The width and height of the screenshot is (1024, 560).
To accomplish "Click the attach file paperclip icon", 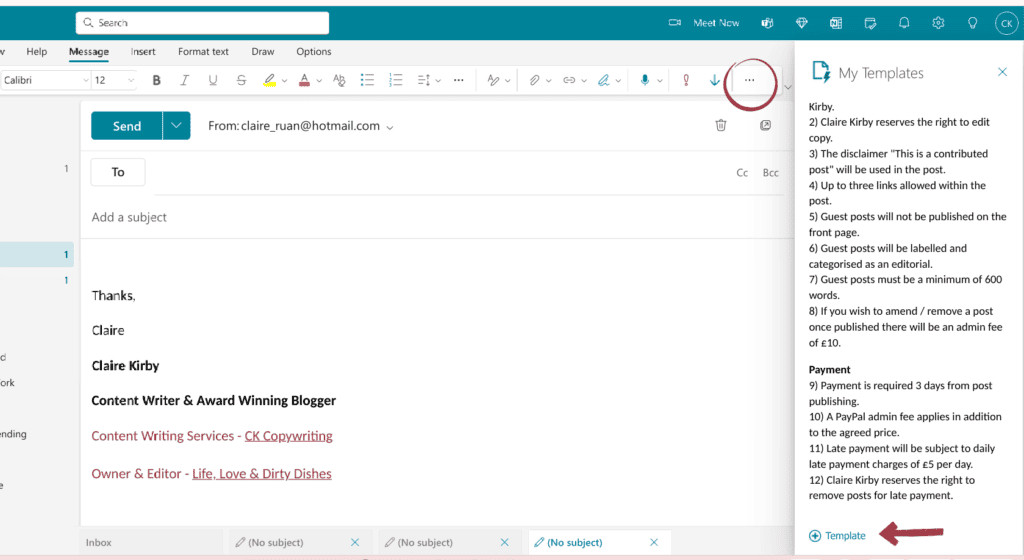I will [534, 80].
